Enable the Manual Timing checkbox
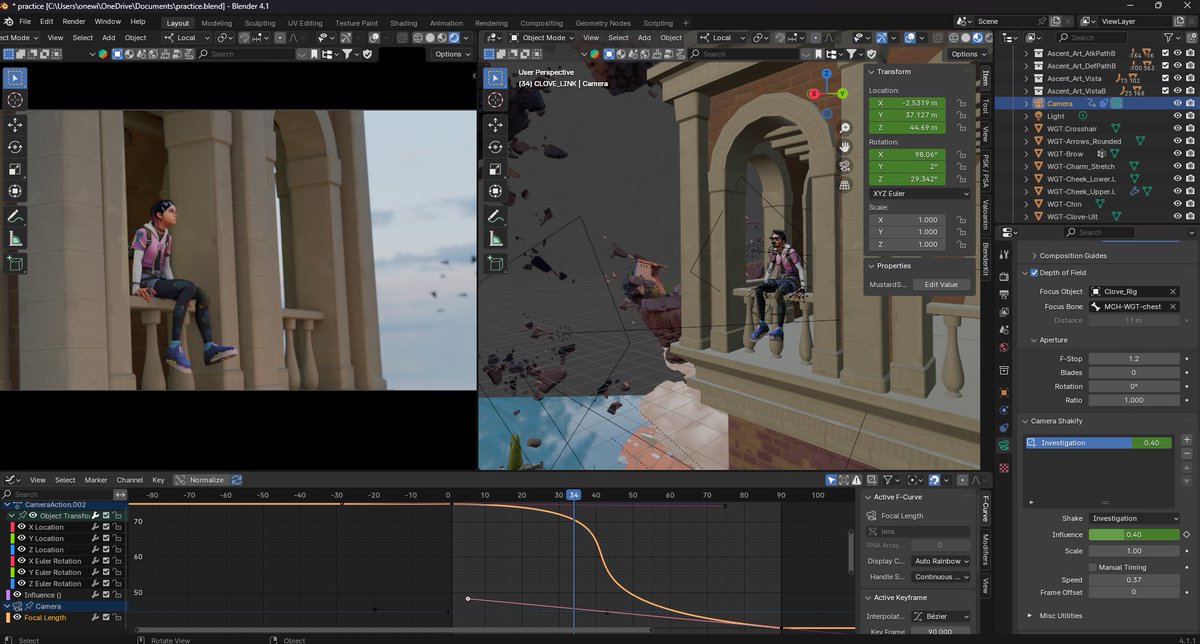This screenshot has width=1200, height=644. [x=1093, y=567]
